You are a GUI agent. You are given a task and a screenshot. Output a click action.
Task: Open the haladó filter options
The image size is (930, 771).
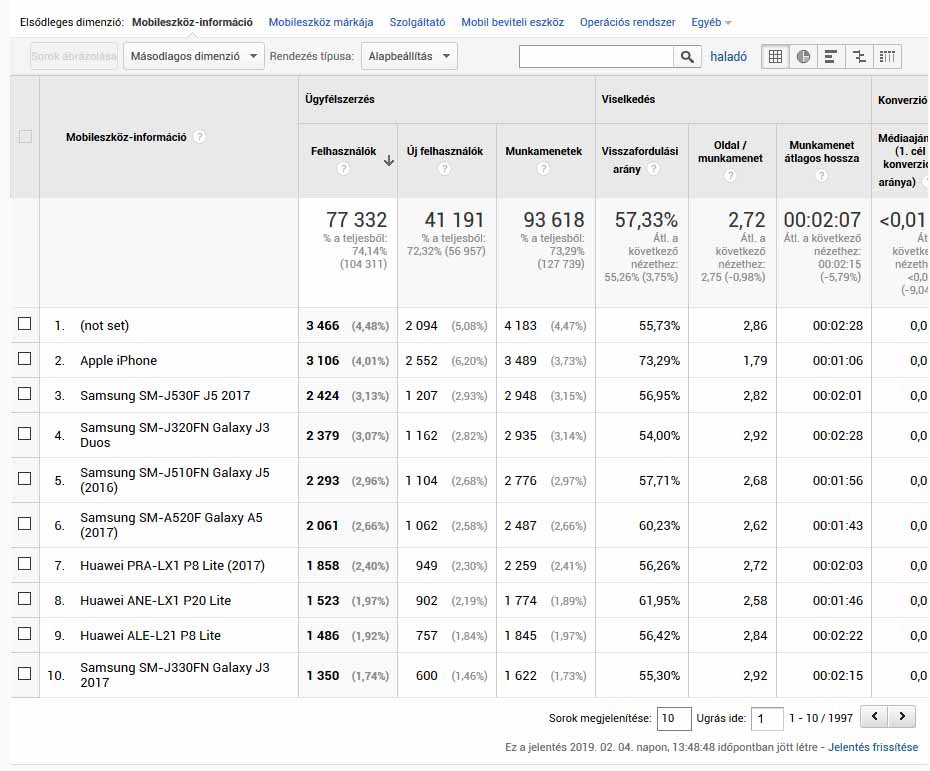729,57
